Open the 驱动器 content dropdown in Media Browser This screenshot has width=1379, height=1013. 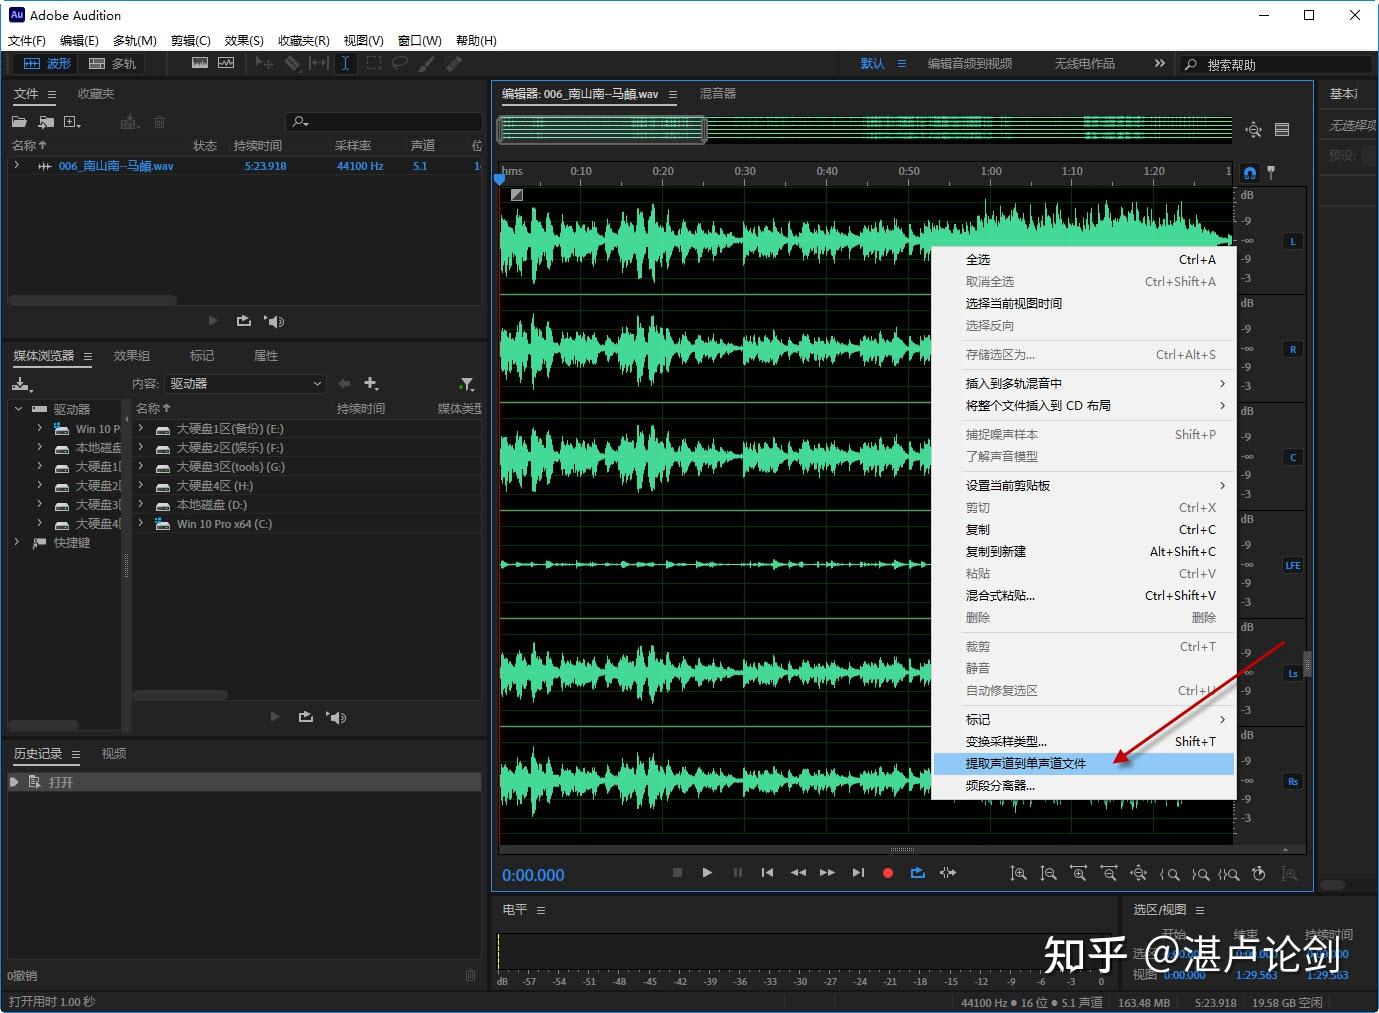245,383
